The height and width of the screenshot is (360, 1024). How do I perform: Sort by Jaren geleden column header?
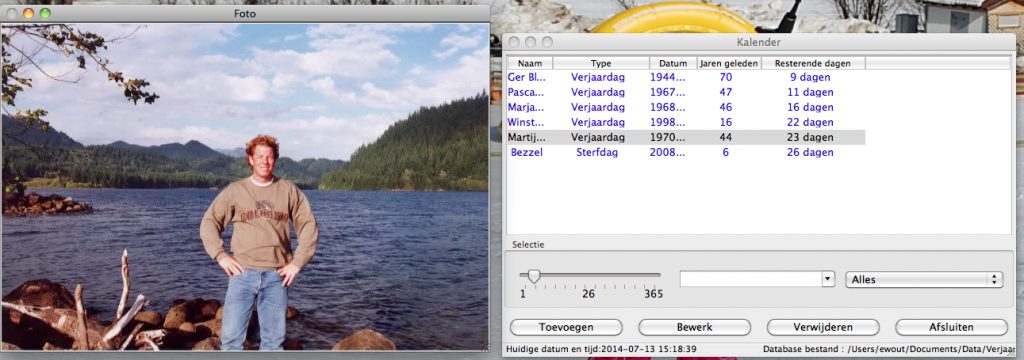pyautogui.click(x=729, y=63)
